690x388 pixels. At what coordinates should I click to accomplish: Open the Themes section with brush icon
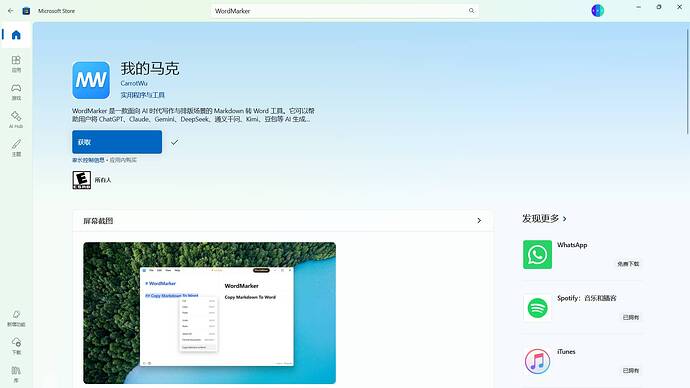tap(16, 148)
